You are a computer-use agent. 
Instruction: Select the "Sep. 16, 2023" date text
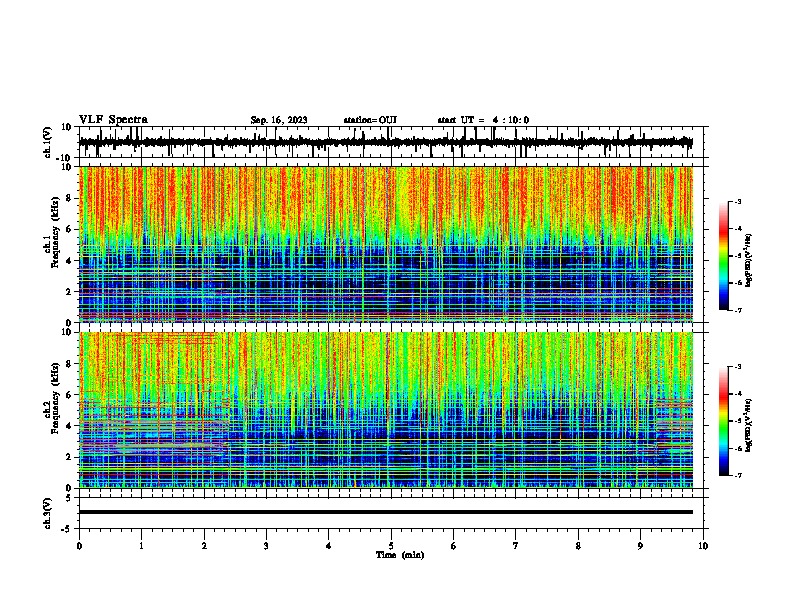click(x=279, y=120)
